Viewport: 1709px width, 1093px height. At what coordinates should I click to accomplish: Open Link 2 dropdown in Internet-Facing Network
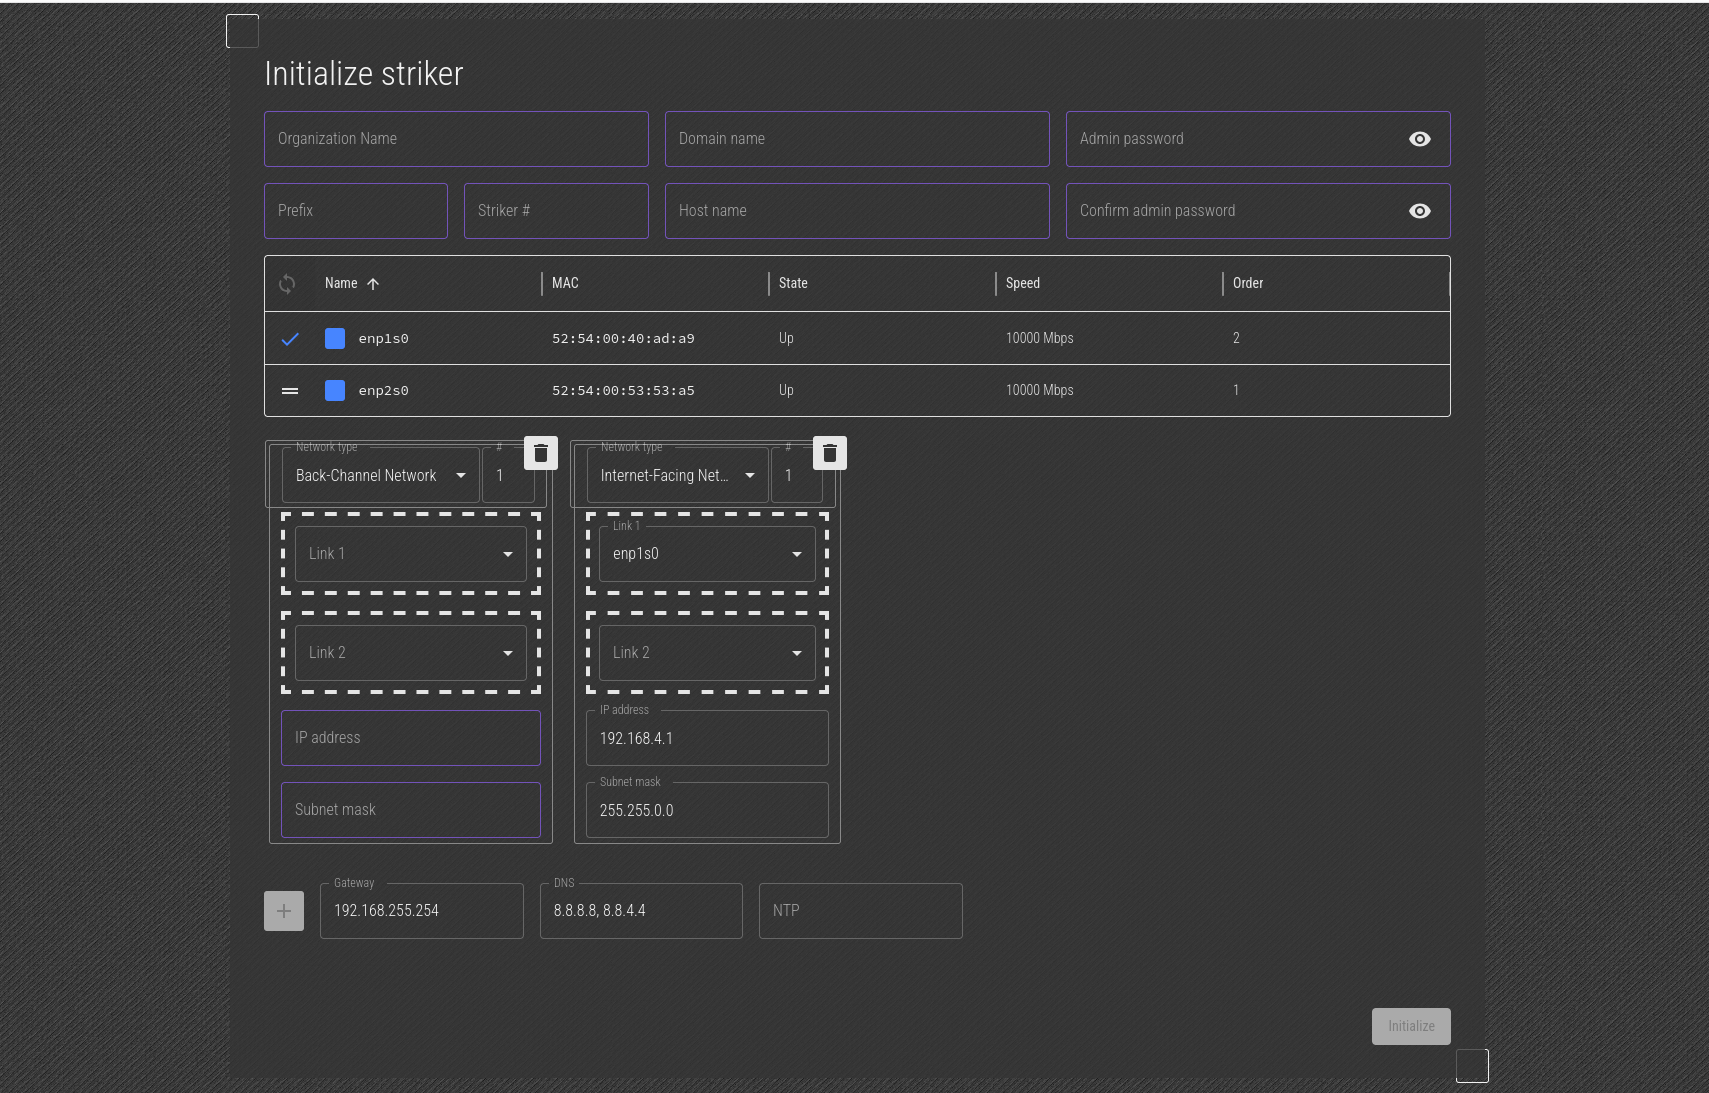(707, 653)
